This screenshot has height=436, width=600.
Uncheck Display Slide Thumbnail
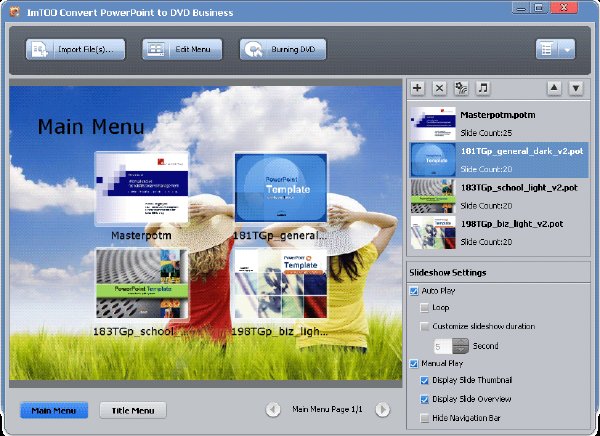[424, 380]
